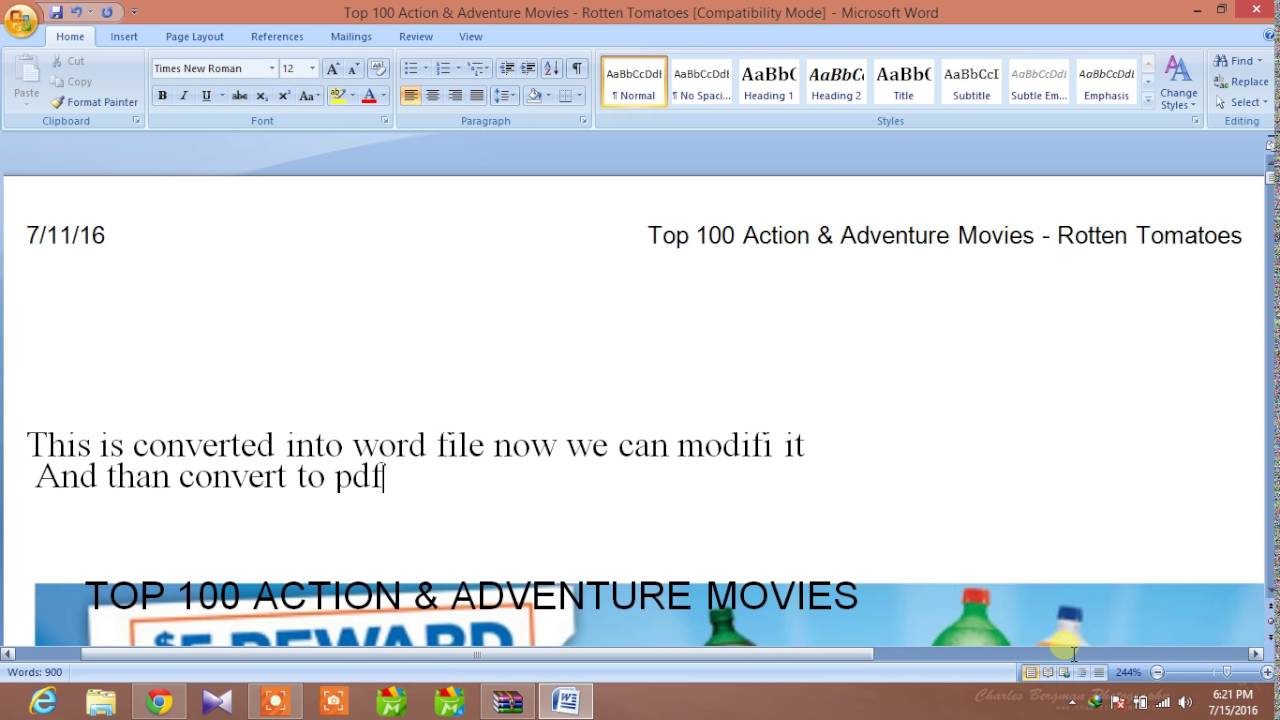Open the font size dropdown
The width and height of the screenshot is (1280, 720).
pos(312,68)
